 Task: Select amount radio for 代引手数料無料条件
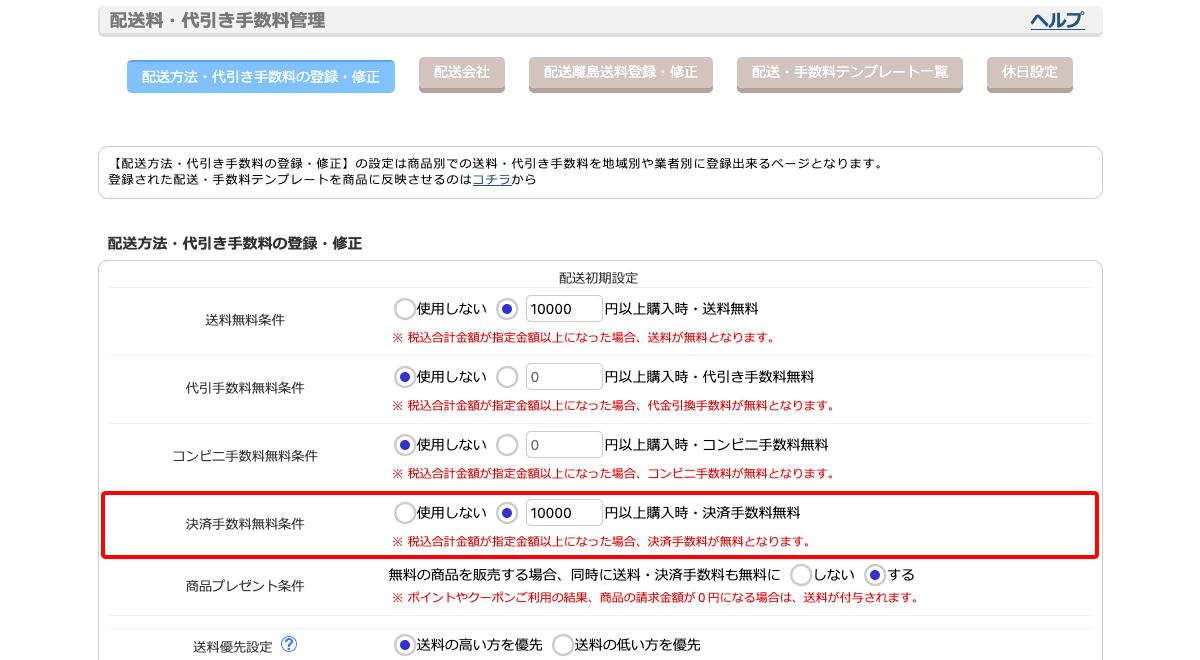click(x=507, y=377)
